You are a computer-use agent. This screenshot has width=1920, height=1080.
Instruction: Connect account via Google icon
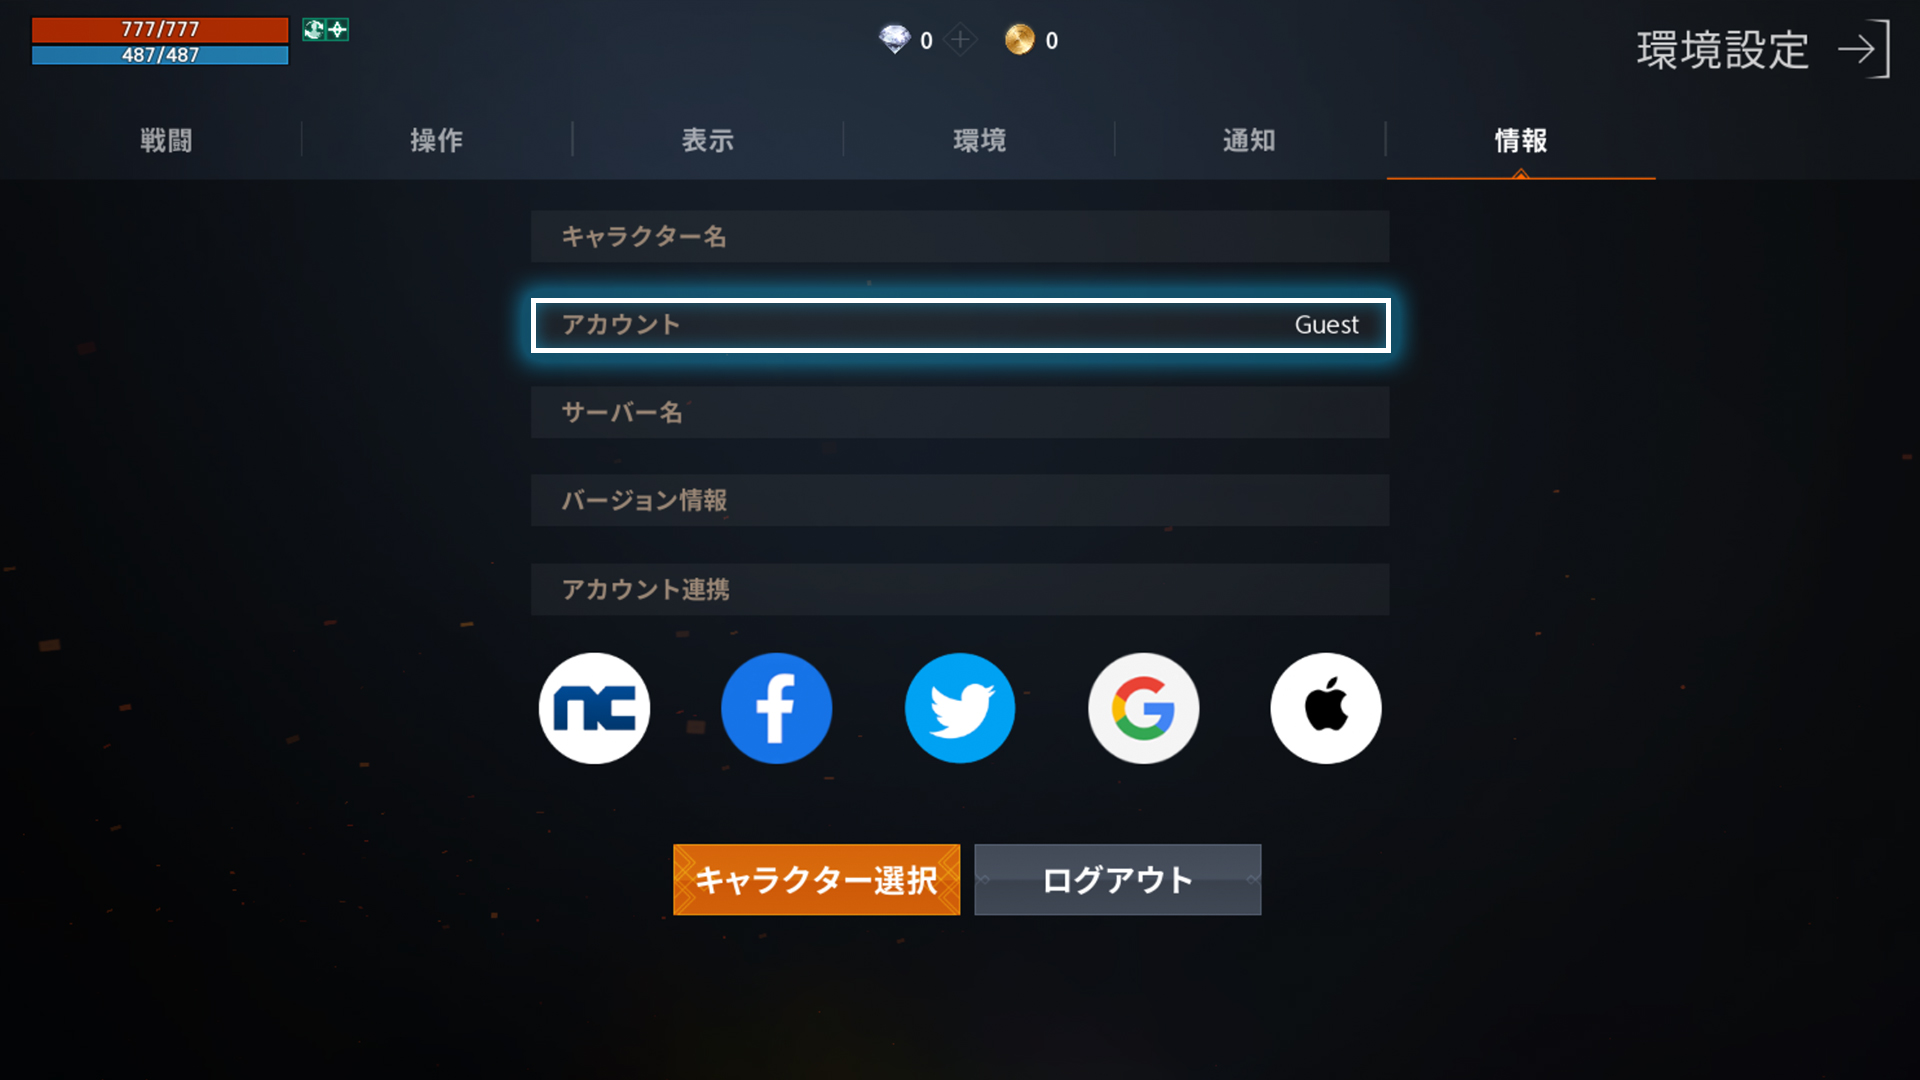(1142, 707)
